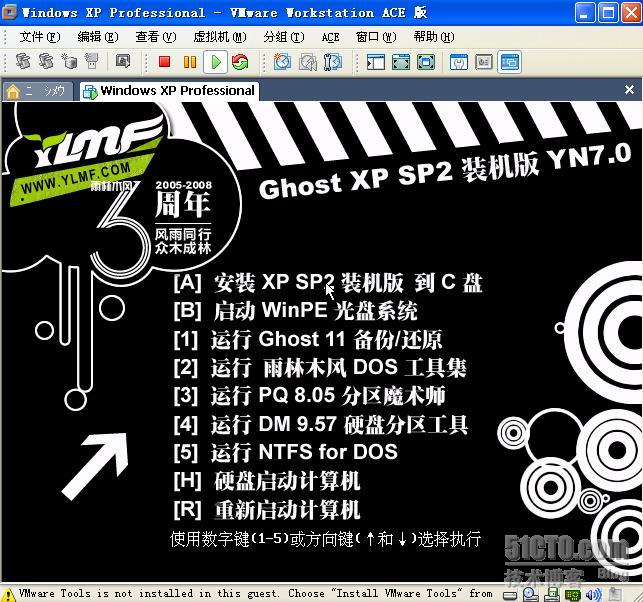This screenshot has width=643, height=602.
Task: Minimize the VMware Workstation window
Action: pos(585,12)
